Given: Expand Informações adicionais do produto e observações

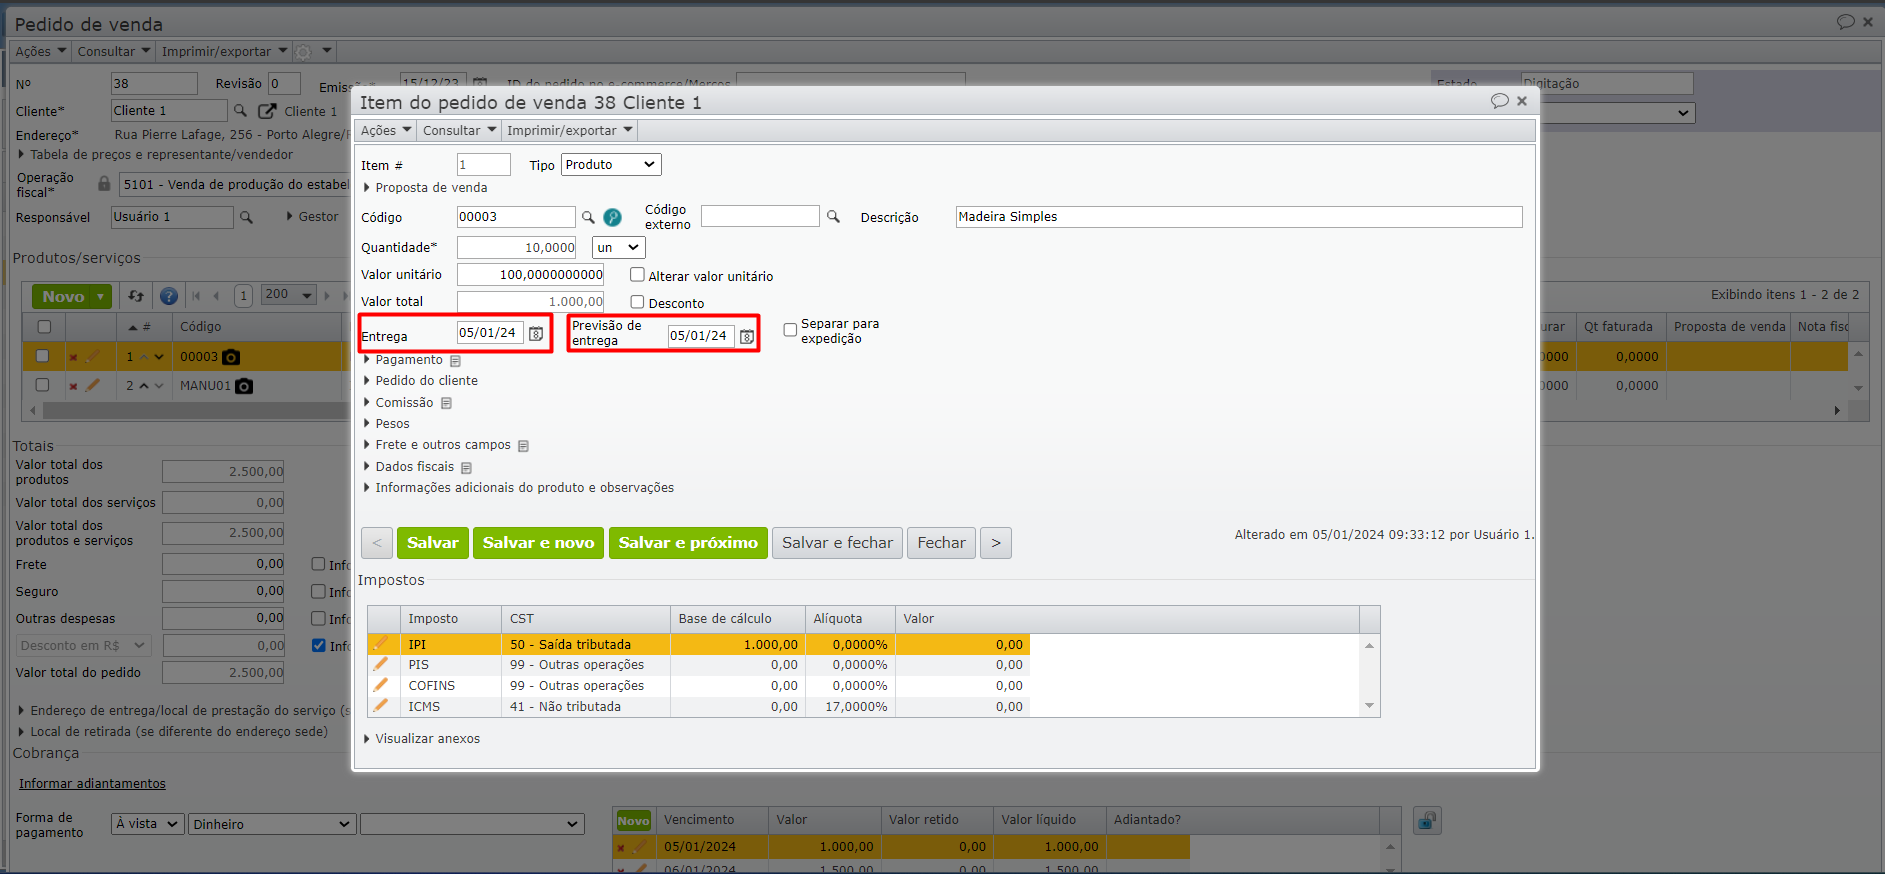Looking at the screenshot, I should click(518, 488).
